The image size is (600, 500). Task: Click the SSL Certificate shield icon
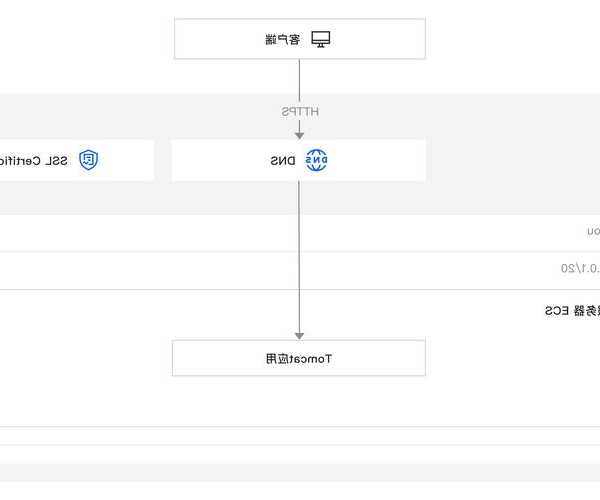(89, 160)
